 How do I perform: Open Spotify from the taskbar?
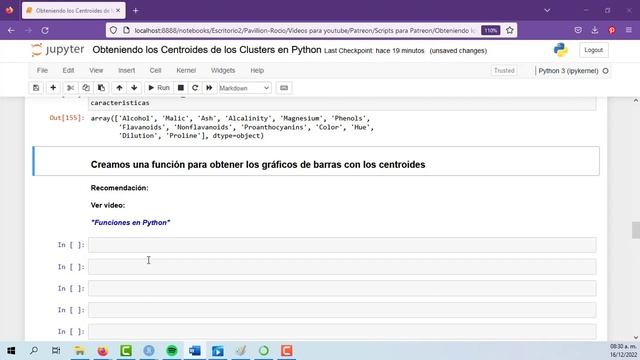click(x=172, y=351)
